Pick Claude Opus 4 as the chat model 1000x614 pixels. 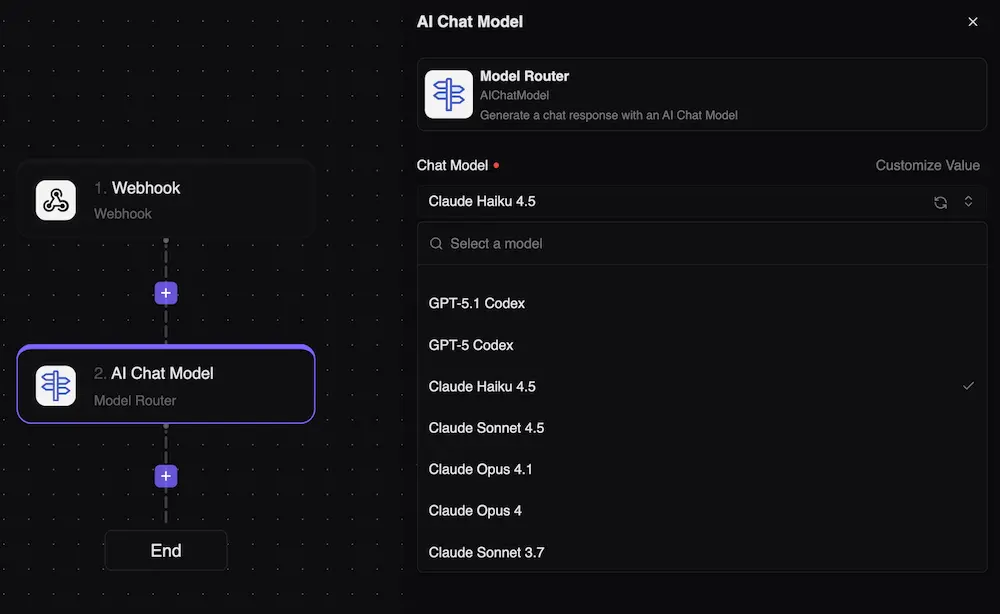[475, 510]
